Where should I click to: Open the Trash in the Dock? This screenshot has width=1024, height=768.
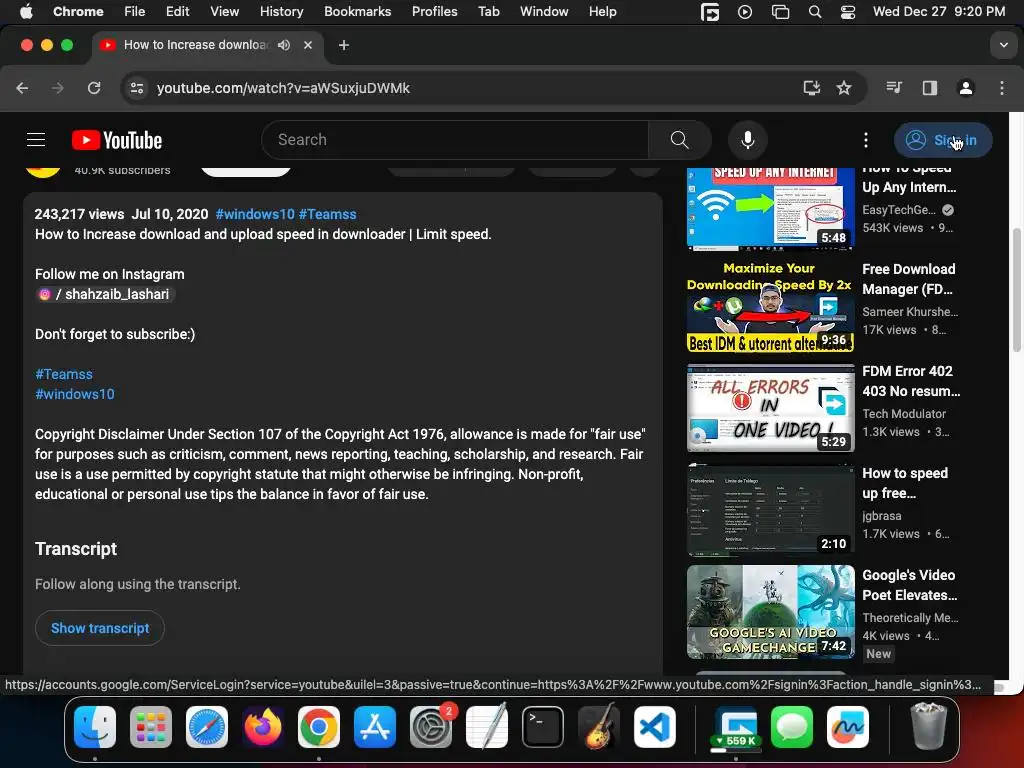pos(929,727)
